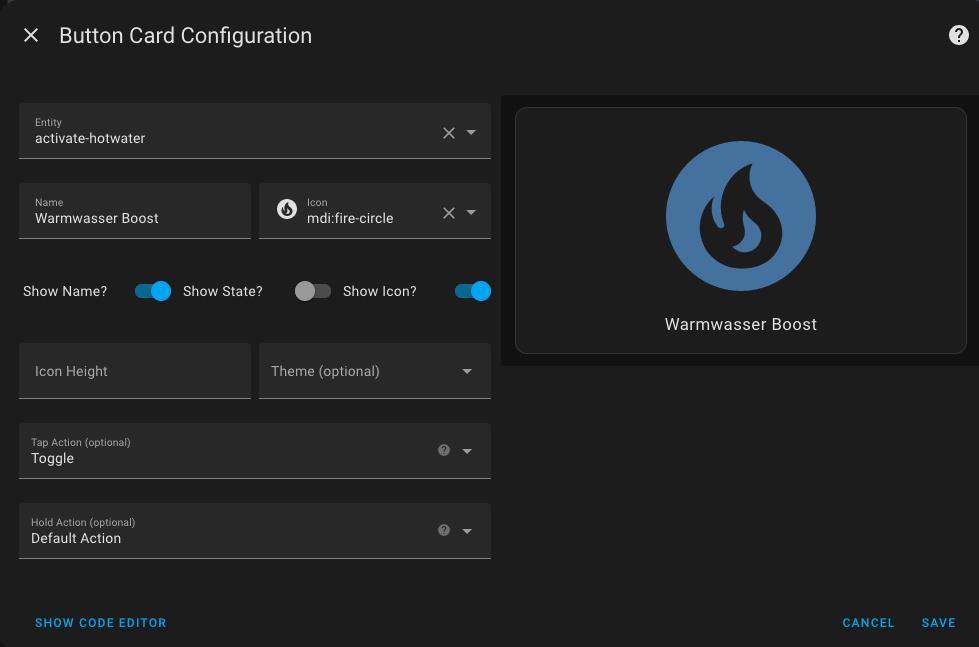Save the button card configuration

pyautogui.click(x=938, y=623)
